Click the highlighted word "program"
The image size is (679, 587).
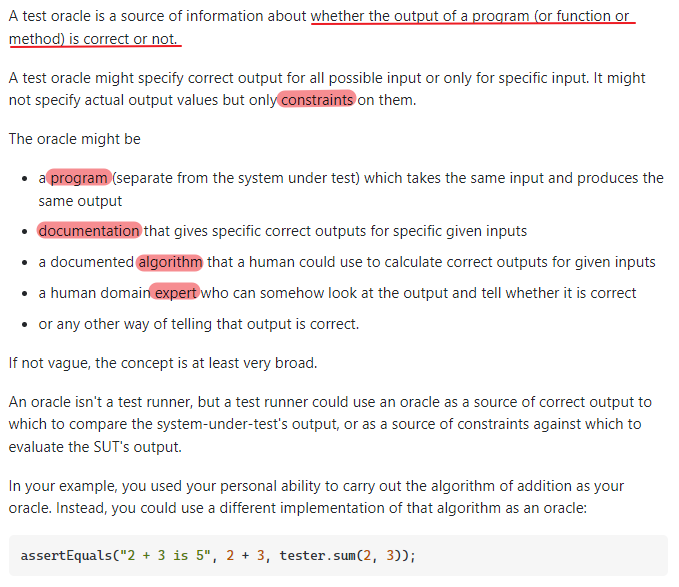tap(79, 178)
